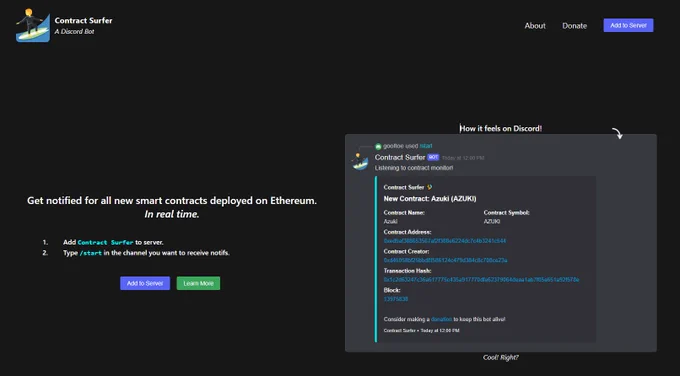Click the 'Contract Symbol:' field label
Screen dimensions: 680x376
(507, 213)
